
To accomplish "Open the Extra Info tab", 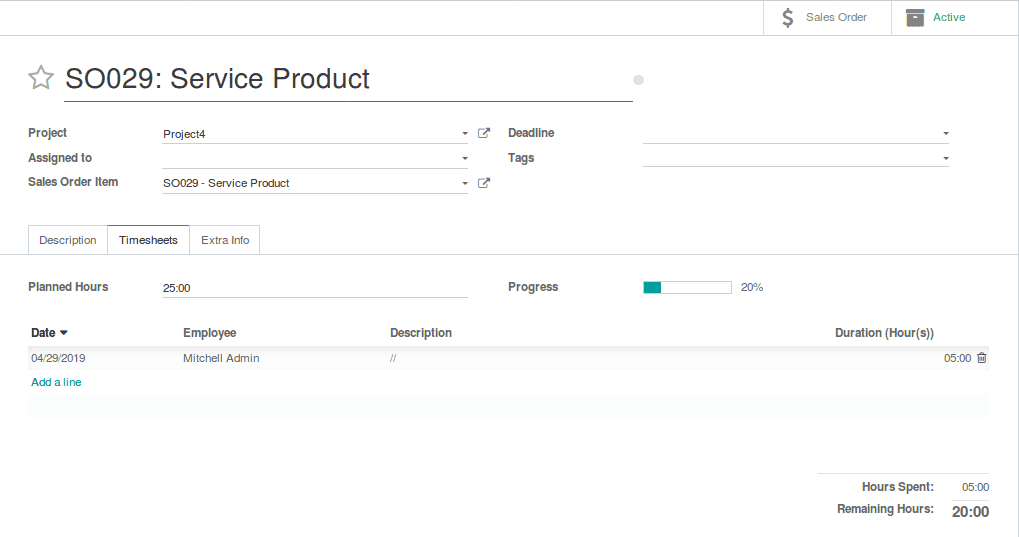I will 225,240.
